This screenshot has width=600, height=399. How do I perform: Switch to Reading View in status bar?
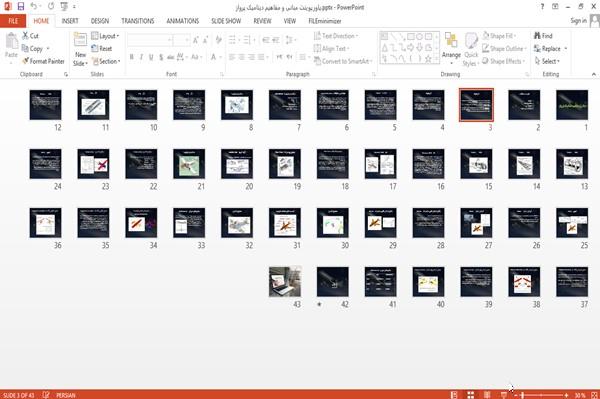click(487, 395)
